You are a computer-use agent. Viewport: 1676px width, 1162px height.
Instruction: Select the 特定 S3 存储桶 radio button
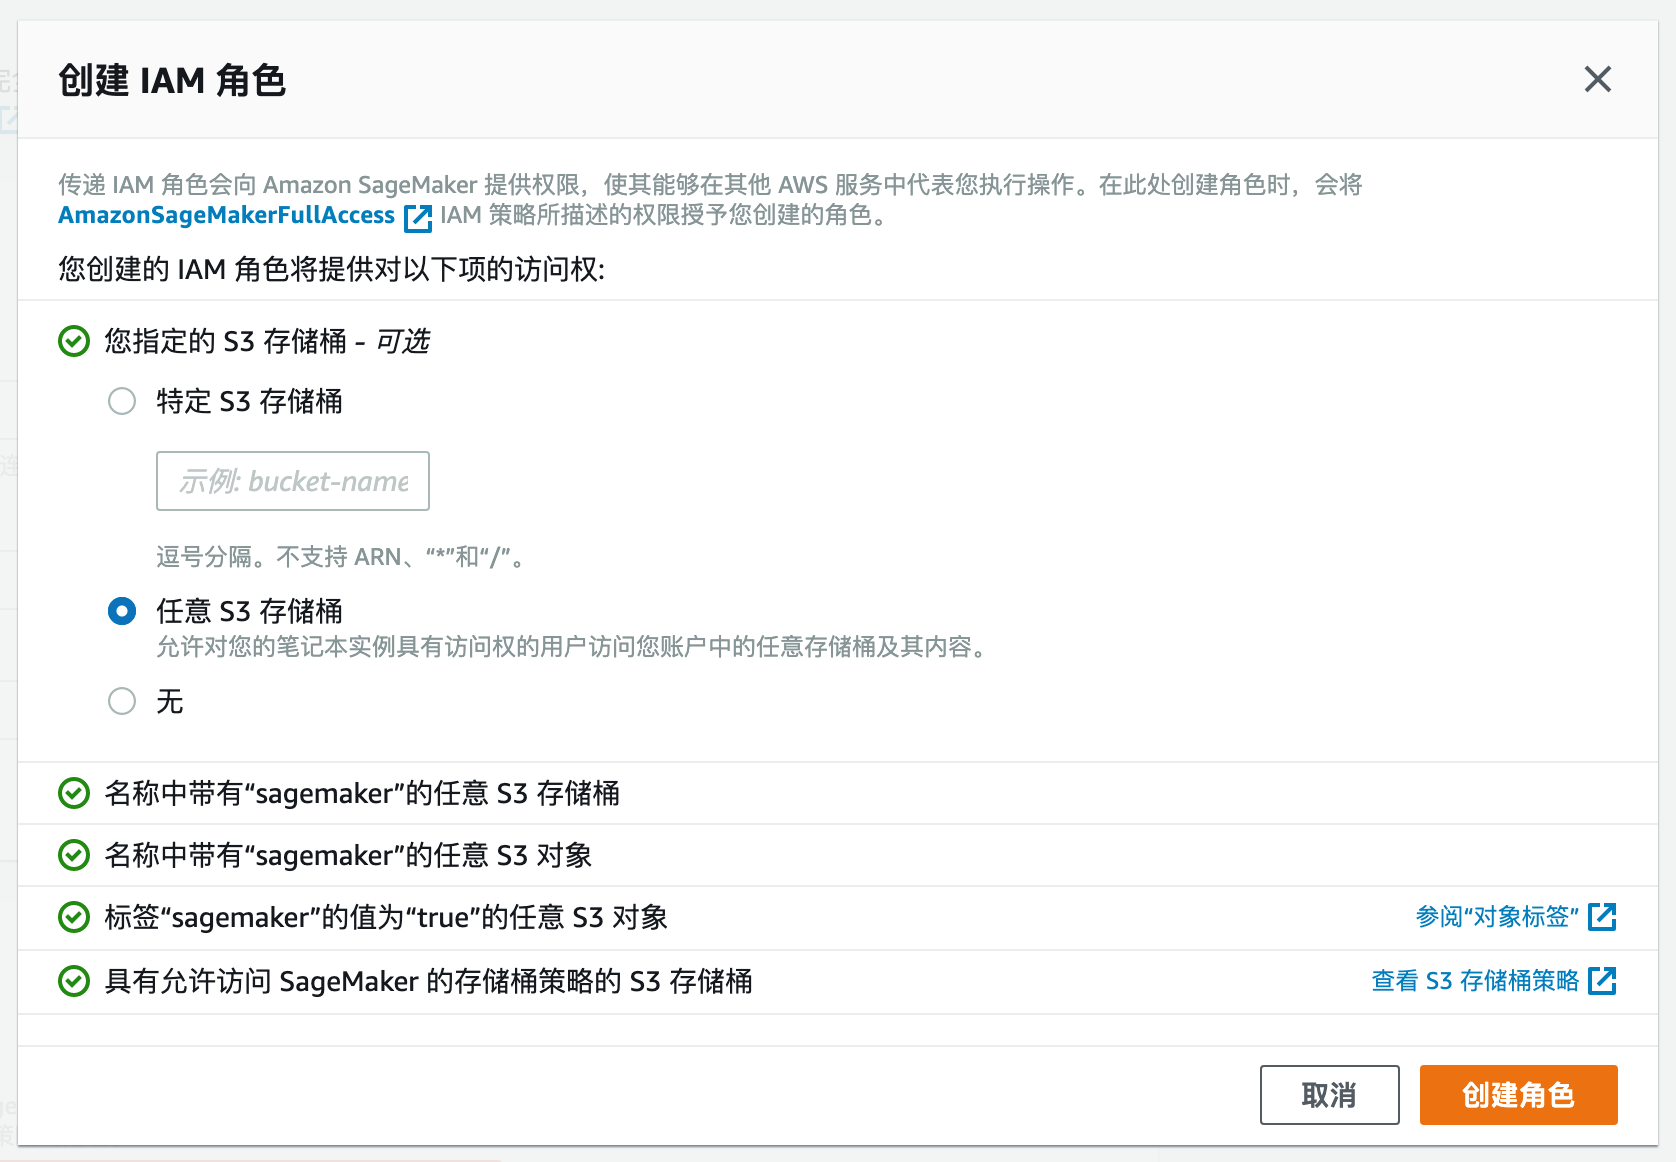122,401
